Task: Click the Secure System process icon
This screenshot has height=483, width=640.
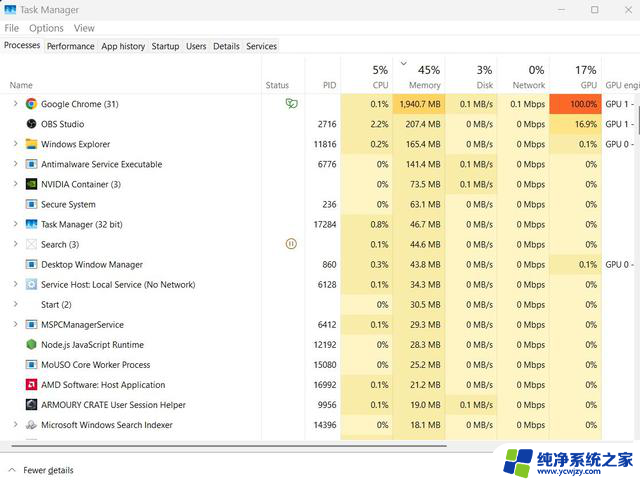Action: click(31, 204)
